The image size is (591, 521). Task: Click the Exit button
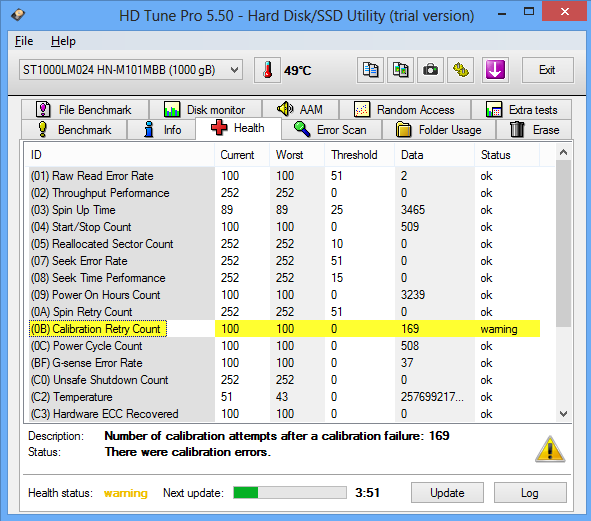547,70
